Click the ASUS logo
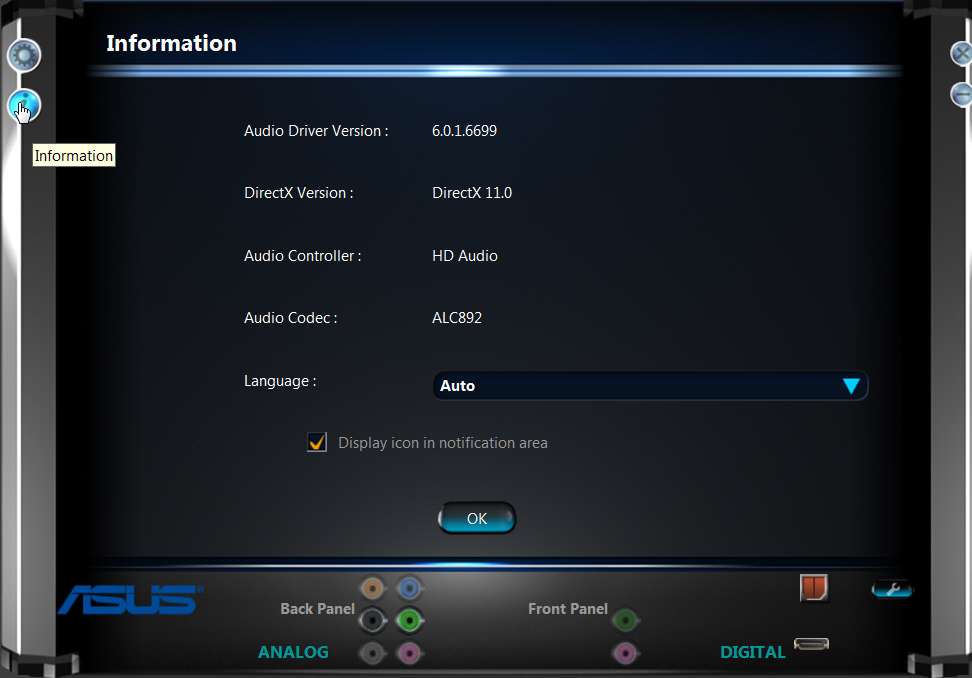972x678 pixels. click(x=131, y=599)
